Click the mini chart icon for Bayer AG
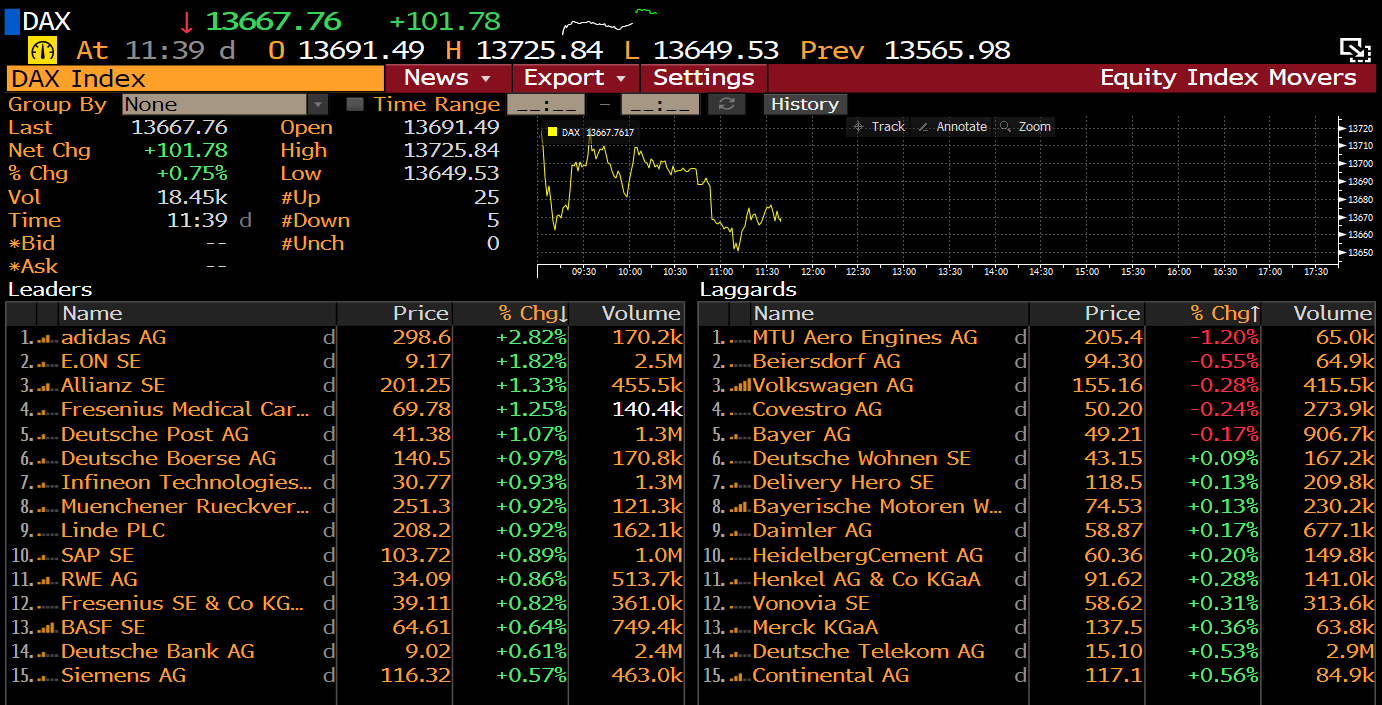Screen dimensions: 1382x705 [740, 436]
